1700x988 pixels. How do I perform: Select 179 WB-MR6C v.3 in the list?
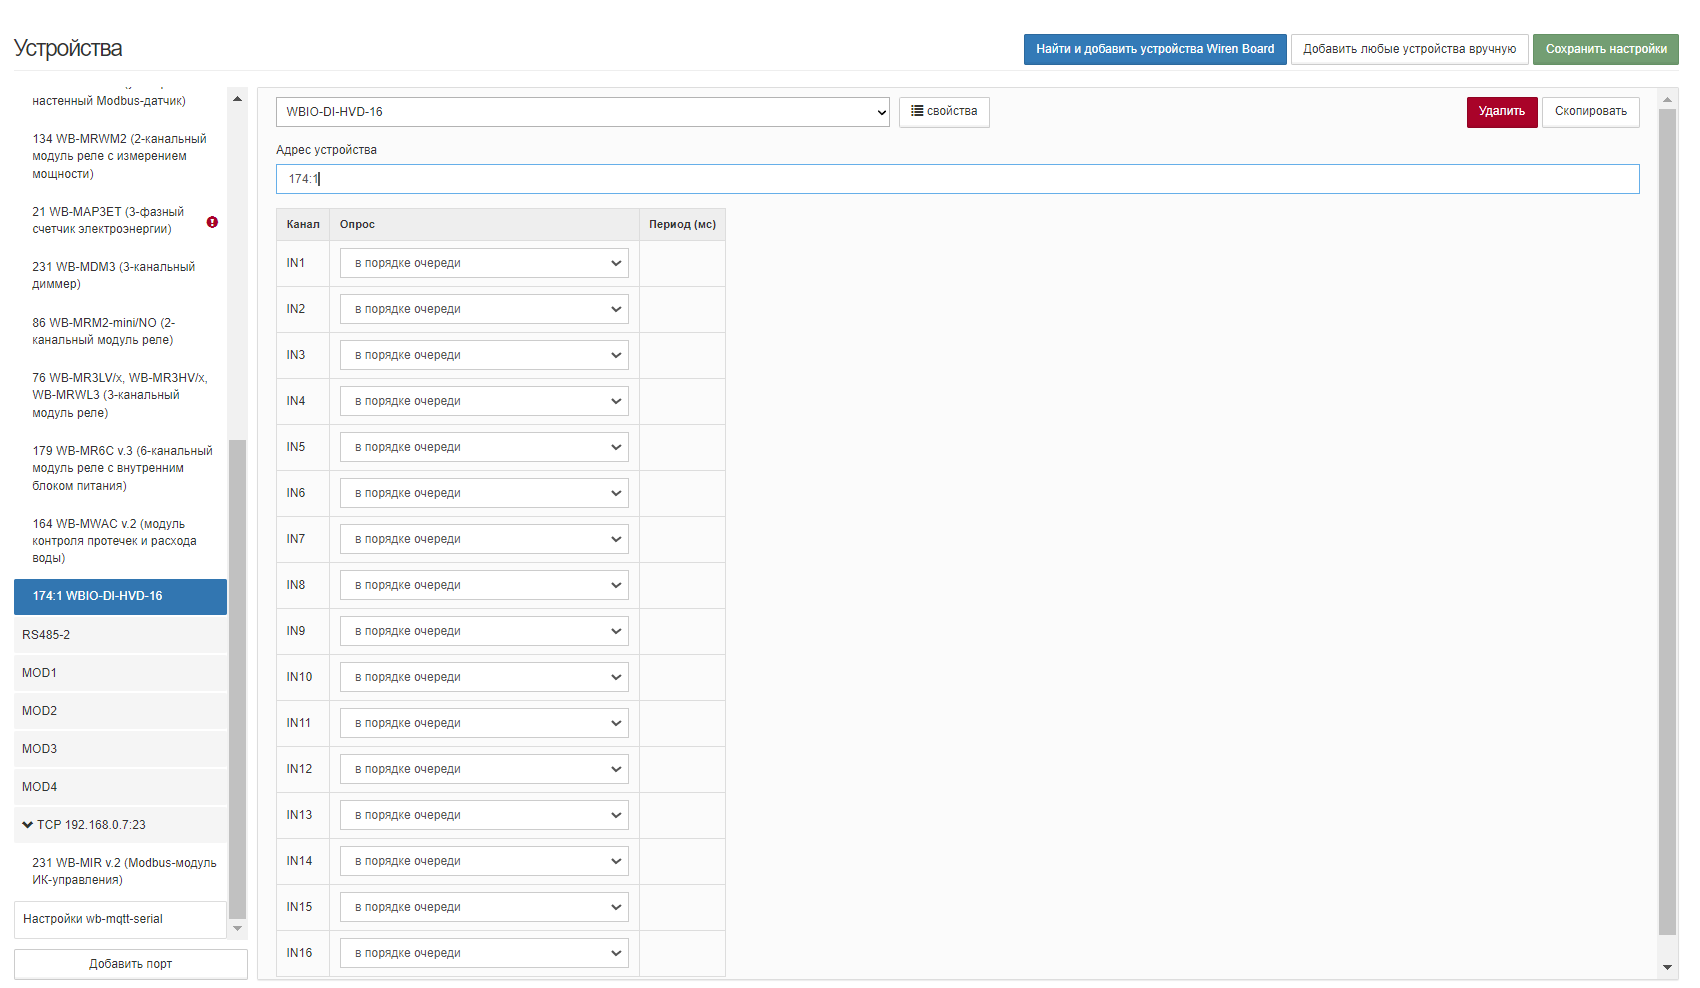tap(120, 468)
